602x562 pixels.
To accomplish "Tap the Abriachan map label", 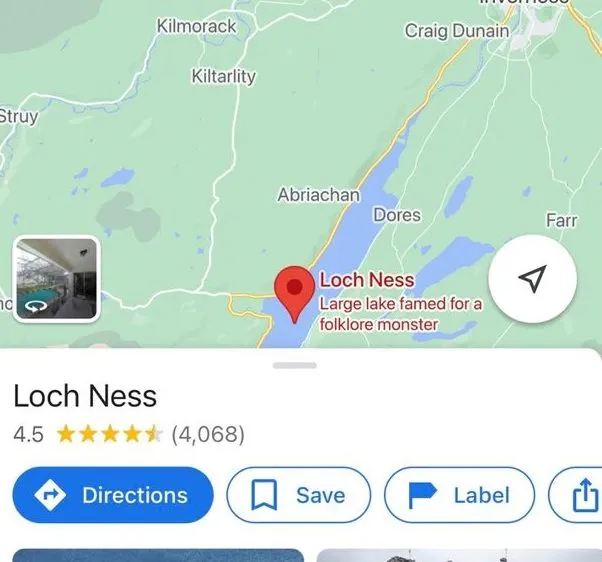I will pyautogui.click(x=319, y=195).
